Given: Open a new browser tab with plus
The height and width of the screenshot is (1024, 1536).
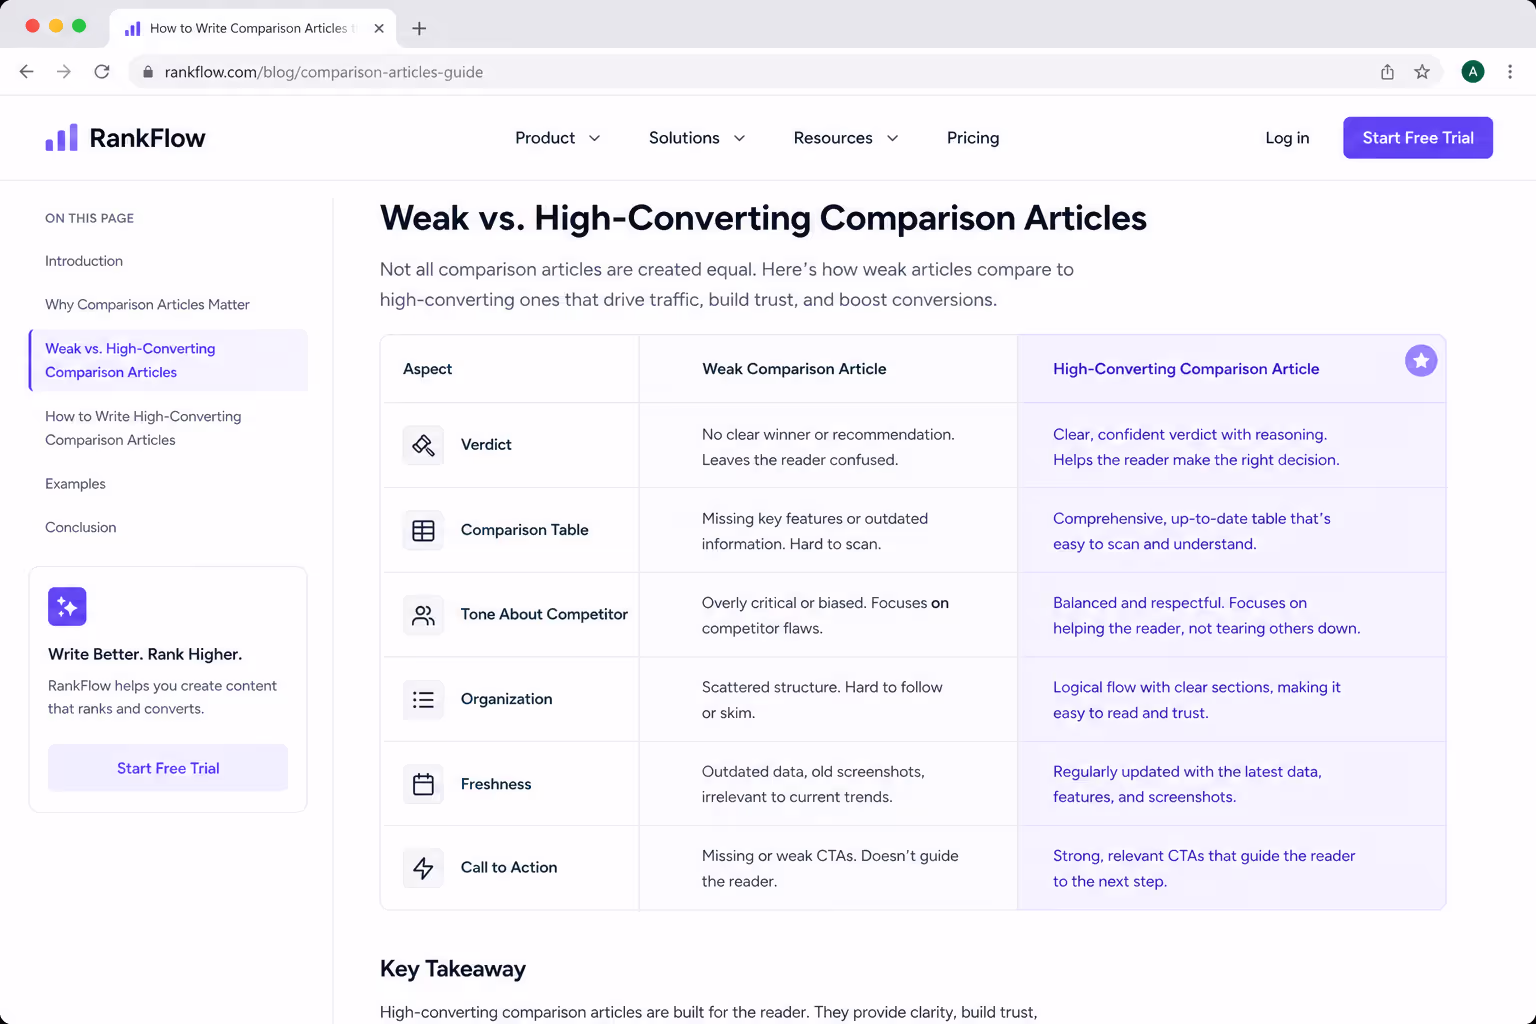Looking at the screenshot, I should coord(419,28).
